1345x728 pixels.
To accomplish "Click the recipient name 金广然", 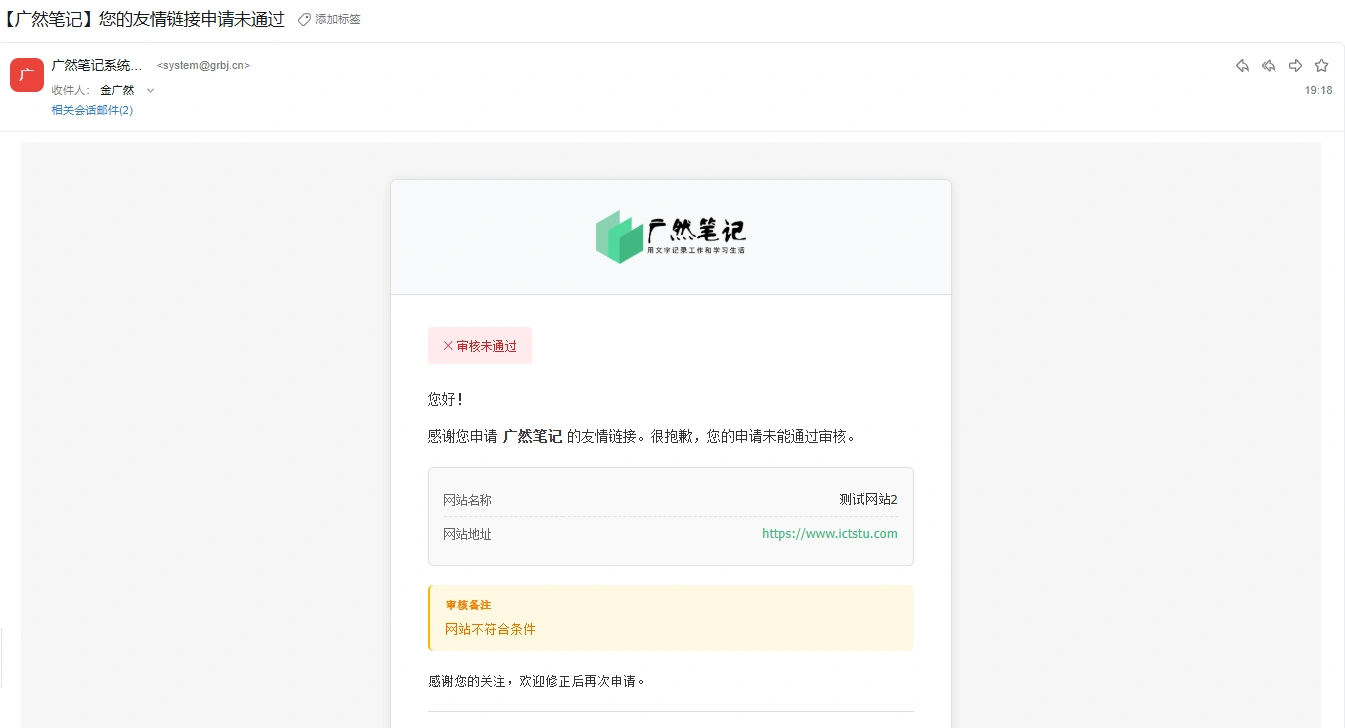I will point(117,90).
